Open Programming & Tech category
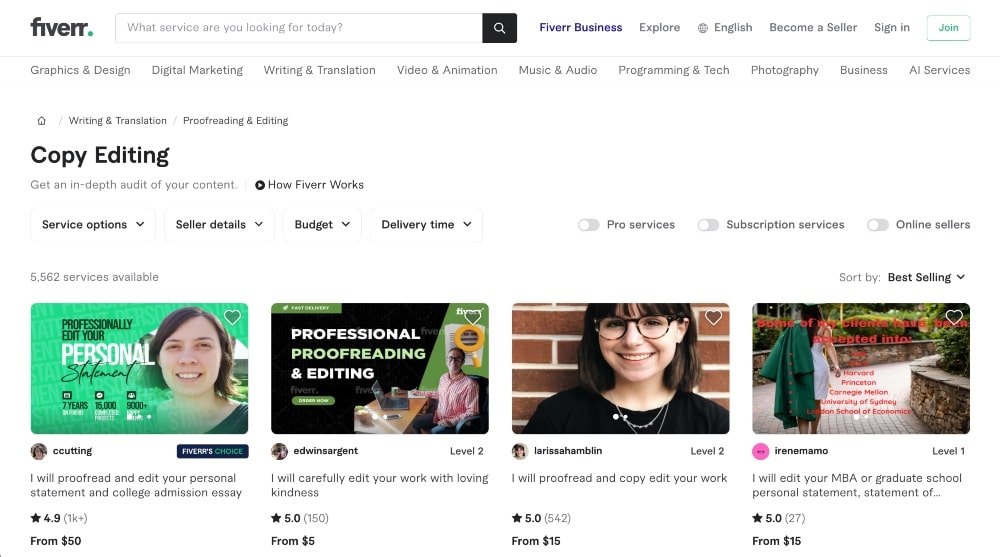This screenshot has height=557, width=1000. point(673,70)
